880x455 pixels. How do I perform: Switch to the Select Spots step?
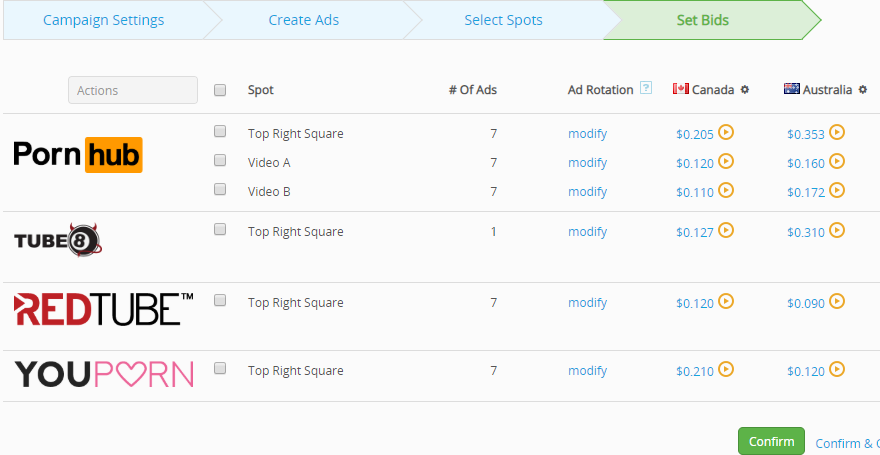pyautogui.click(x=503, y=20)
